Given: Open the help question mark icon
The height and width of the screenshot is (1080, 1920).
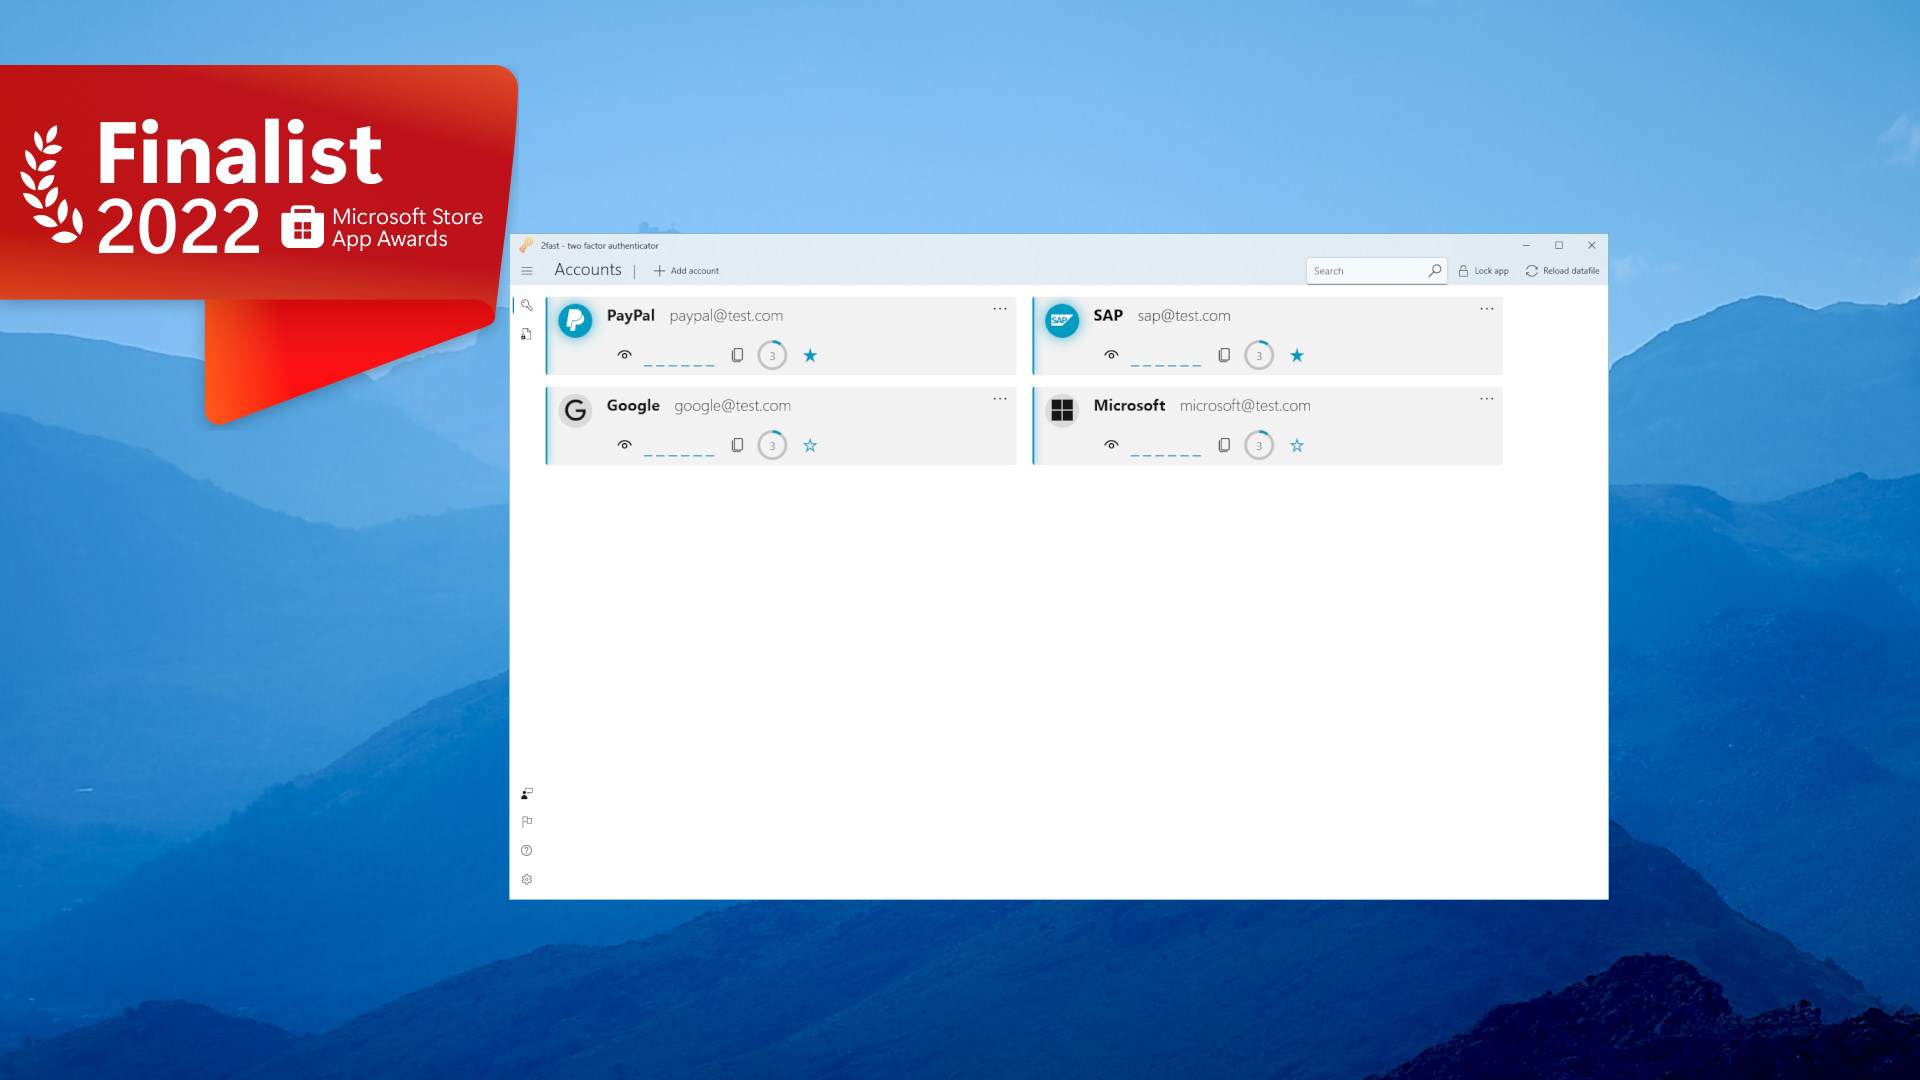Looking at the screenshot, I should pyautogui.click(x=527, y=850).
